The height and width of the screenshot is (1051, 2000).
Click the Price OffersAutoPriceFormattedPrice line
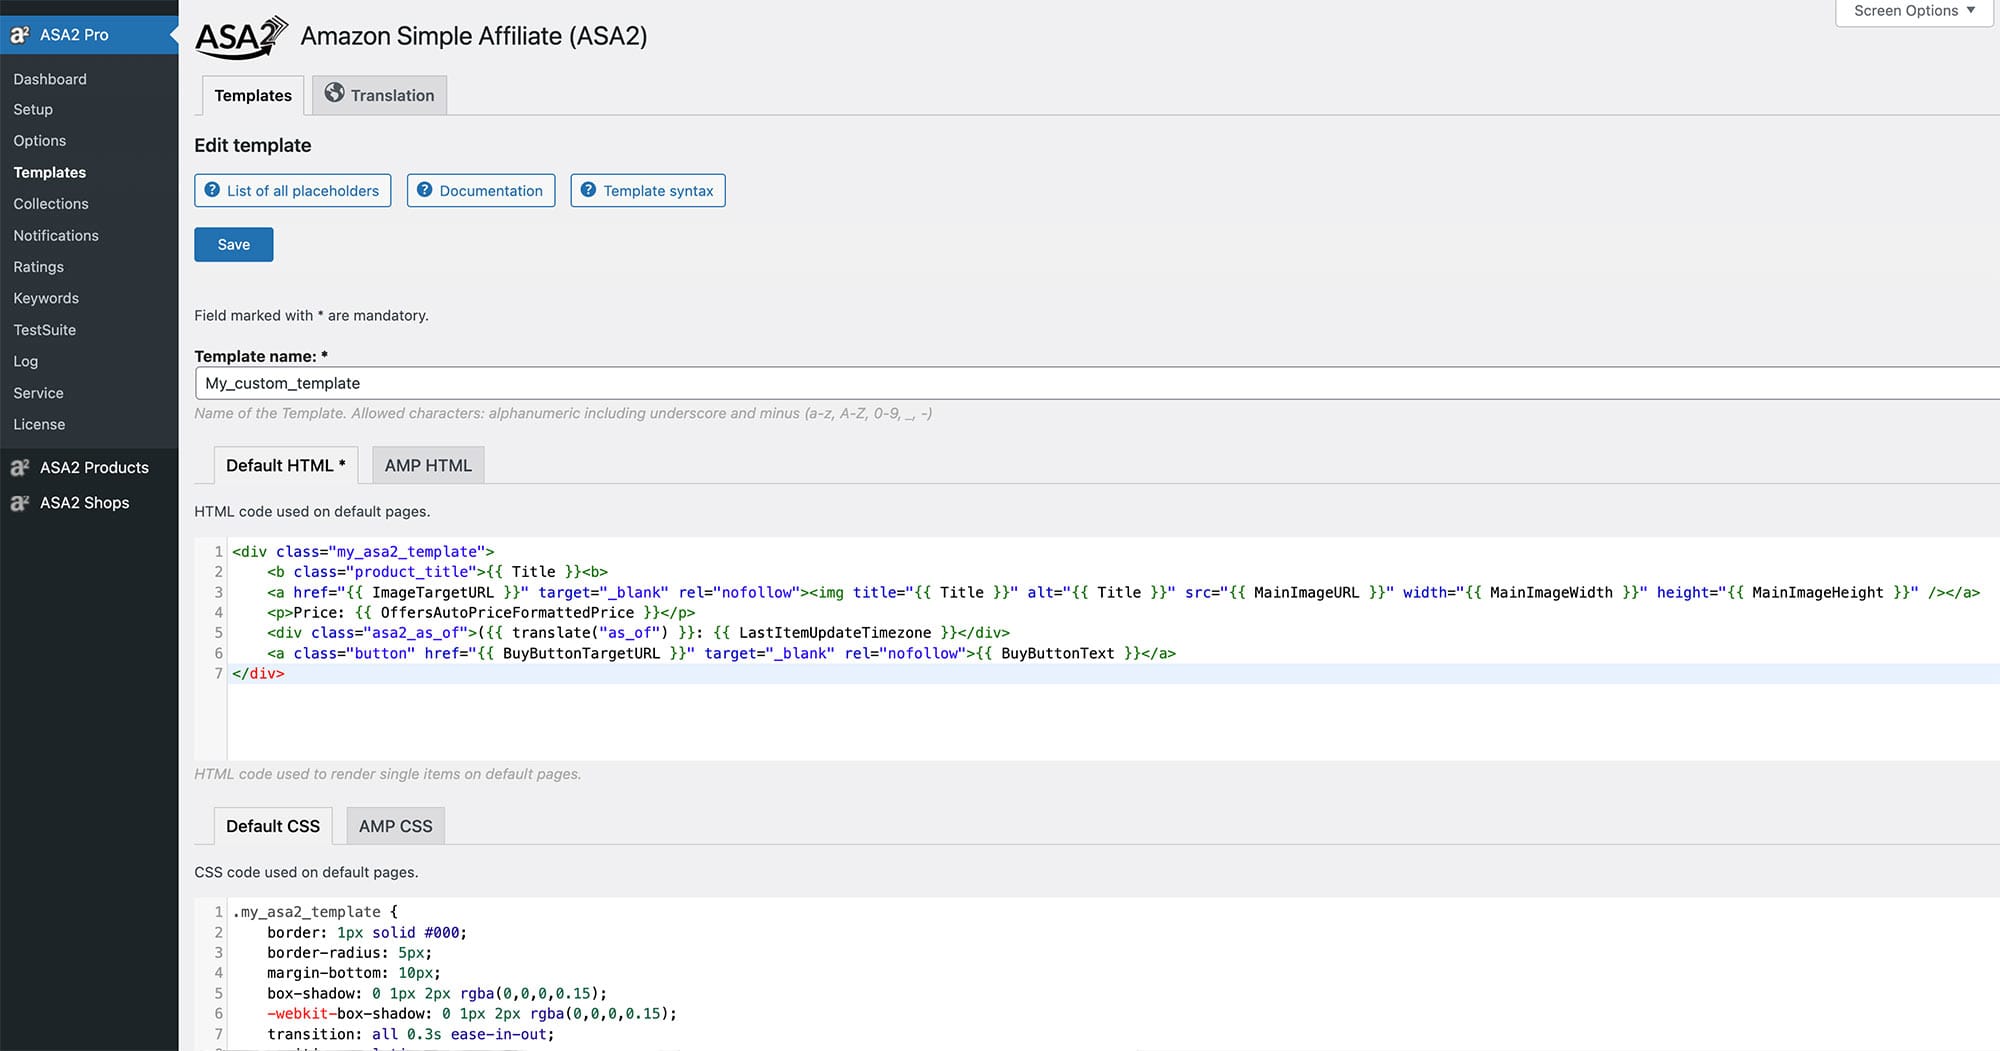(x=481, y=612)
